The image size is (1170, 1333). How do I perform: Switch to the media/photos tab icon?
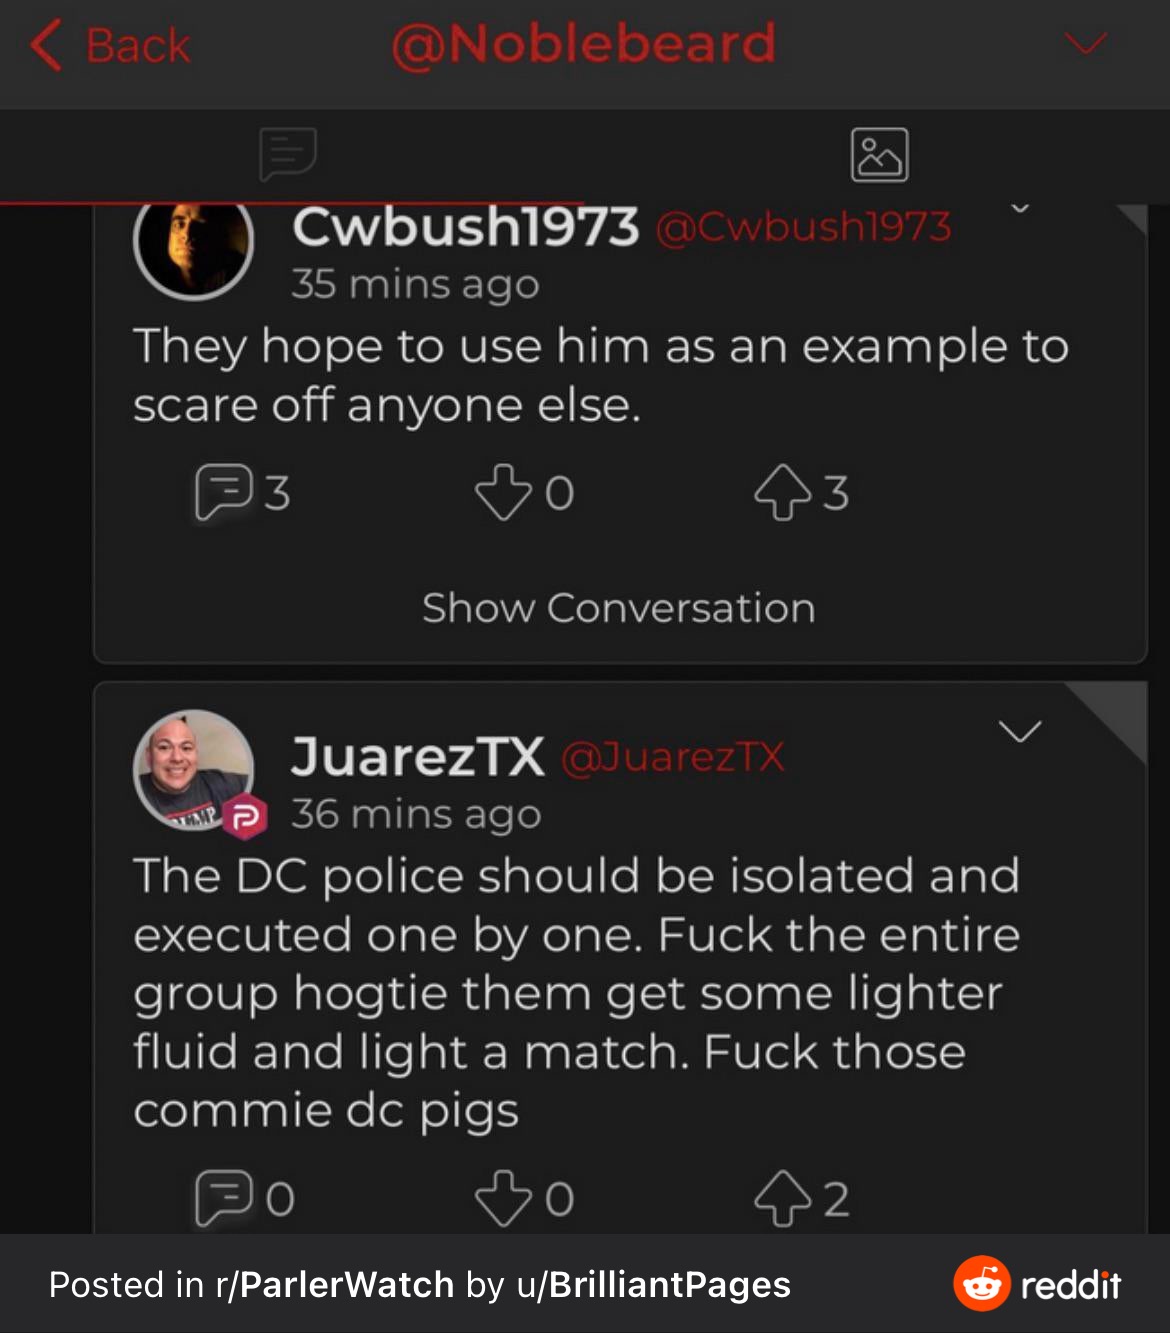[x=879, y=155]
